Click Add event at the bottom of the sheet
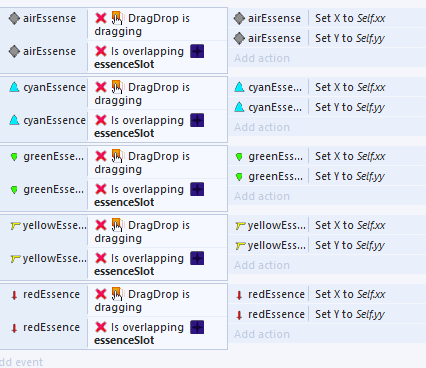 point(21,362)
